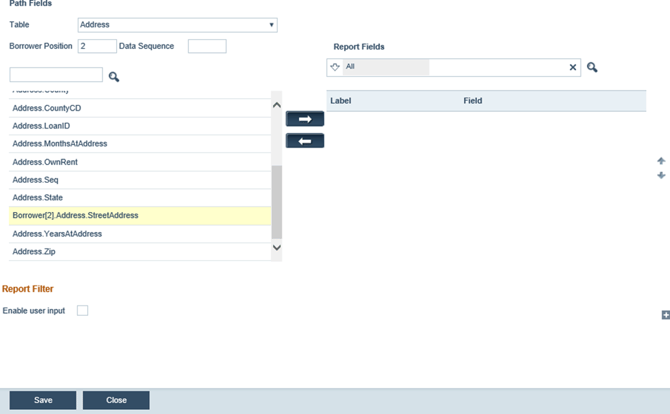Sort by the Label column header
The width and height of the screenshot is (670, 414).
pyautogui.click(x=341, y=101)
